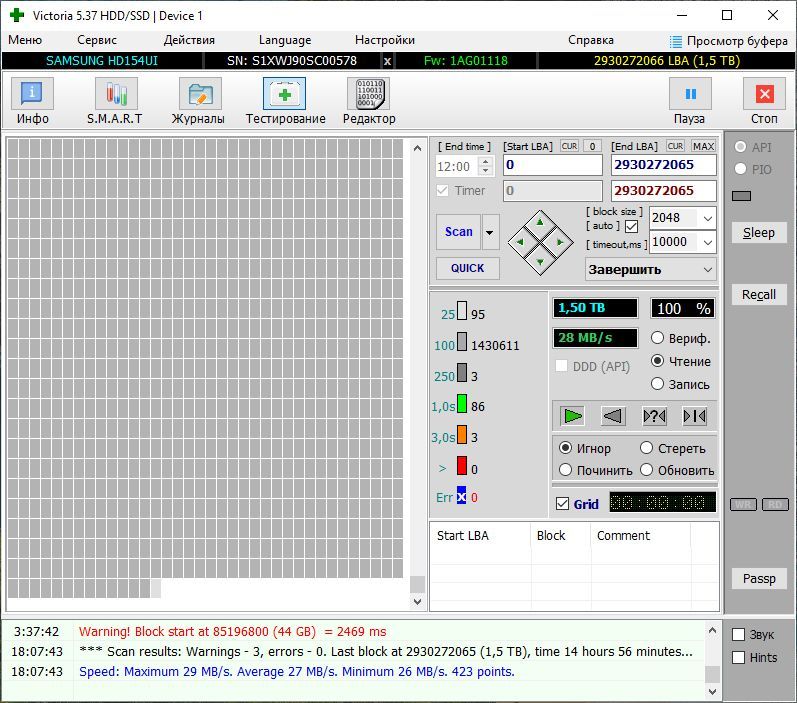Click the green play forward scan button
The width and height of the screenshot is (797, 703).
pyautogui.click(x=573, y=416)
